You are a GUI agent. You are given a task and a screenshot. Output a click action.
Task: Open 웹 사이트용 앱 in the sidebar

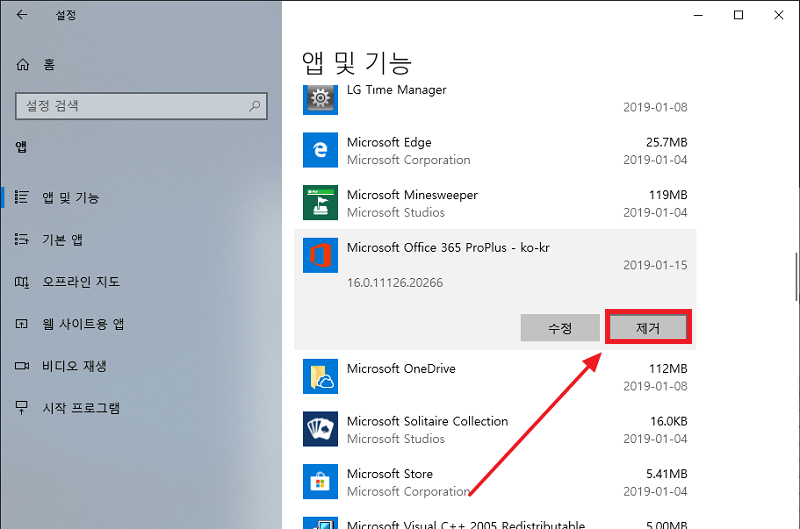pyautogui.click(x=83, y=323)
